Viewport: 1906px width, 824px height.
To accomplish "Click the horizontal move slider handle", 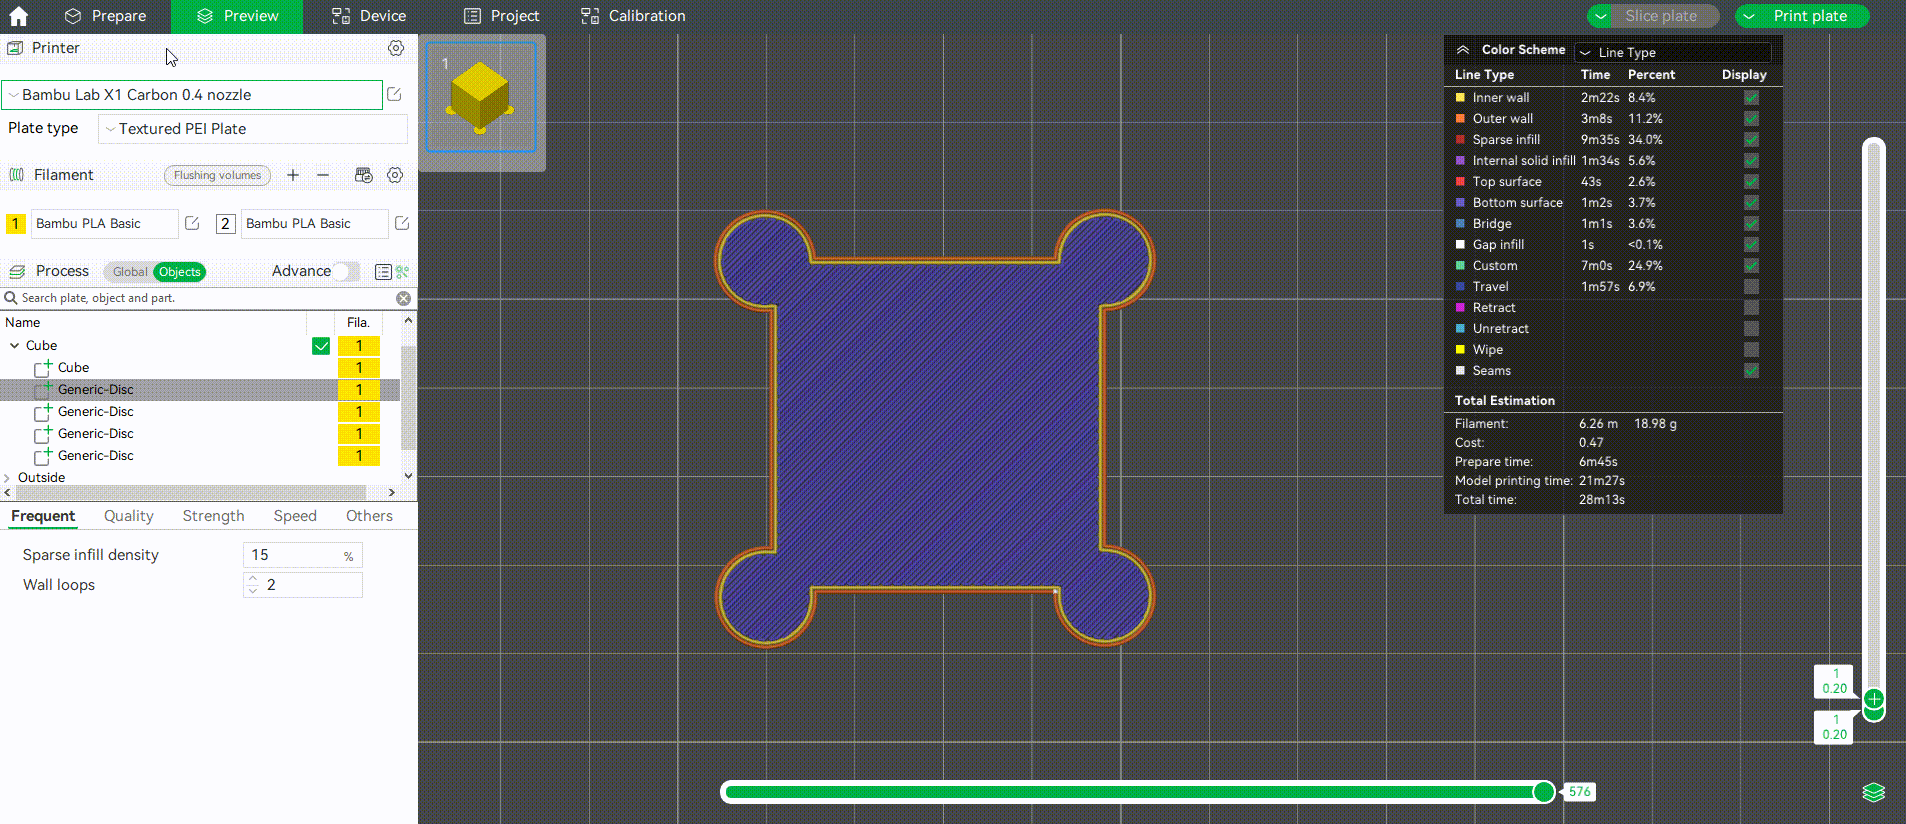I will (1544, 792).
